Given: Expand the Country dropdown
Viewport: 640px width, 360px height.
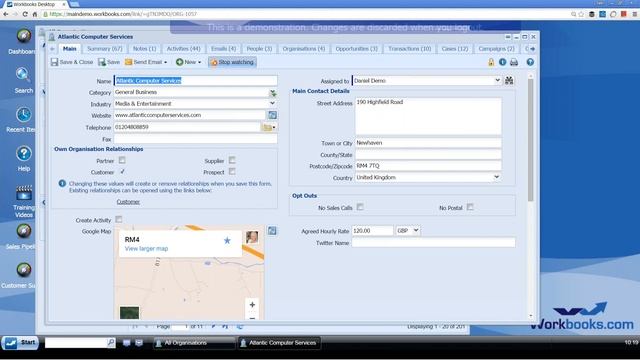Looking at the screenshot, I should (496, 177).
